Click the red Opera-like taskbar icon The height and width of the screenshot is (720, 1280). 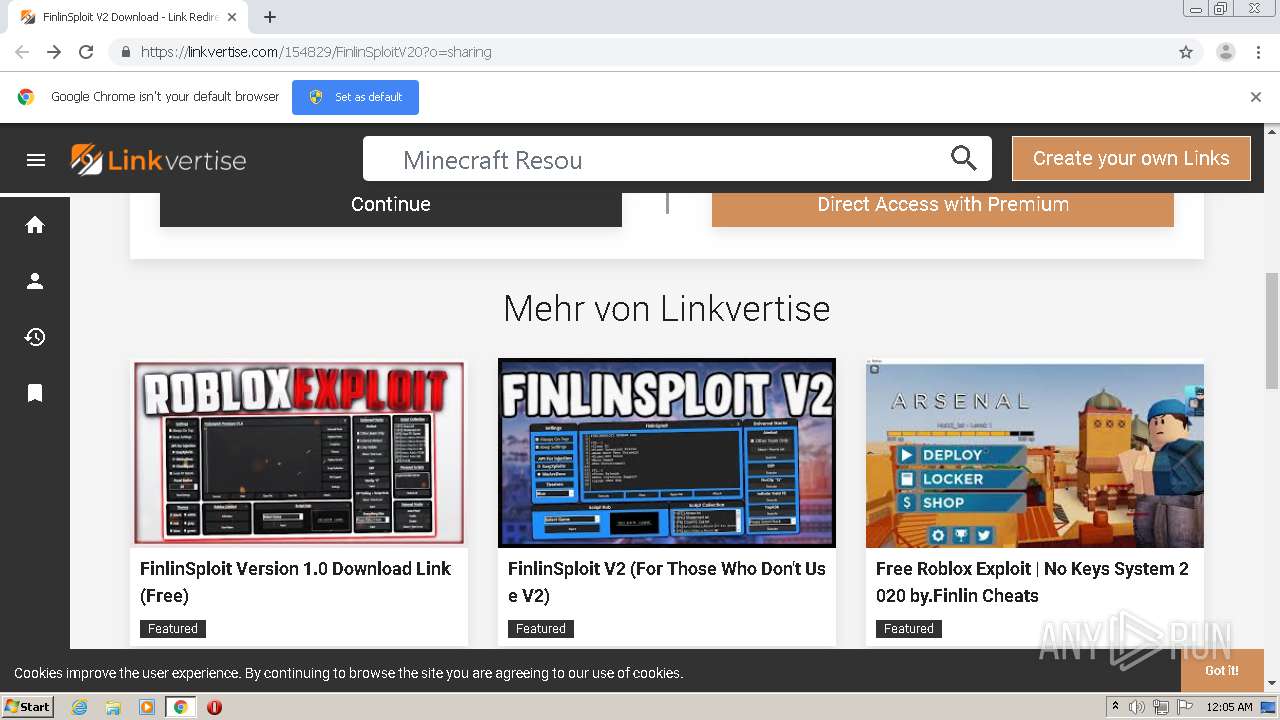click(214, 707)
